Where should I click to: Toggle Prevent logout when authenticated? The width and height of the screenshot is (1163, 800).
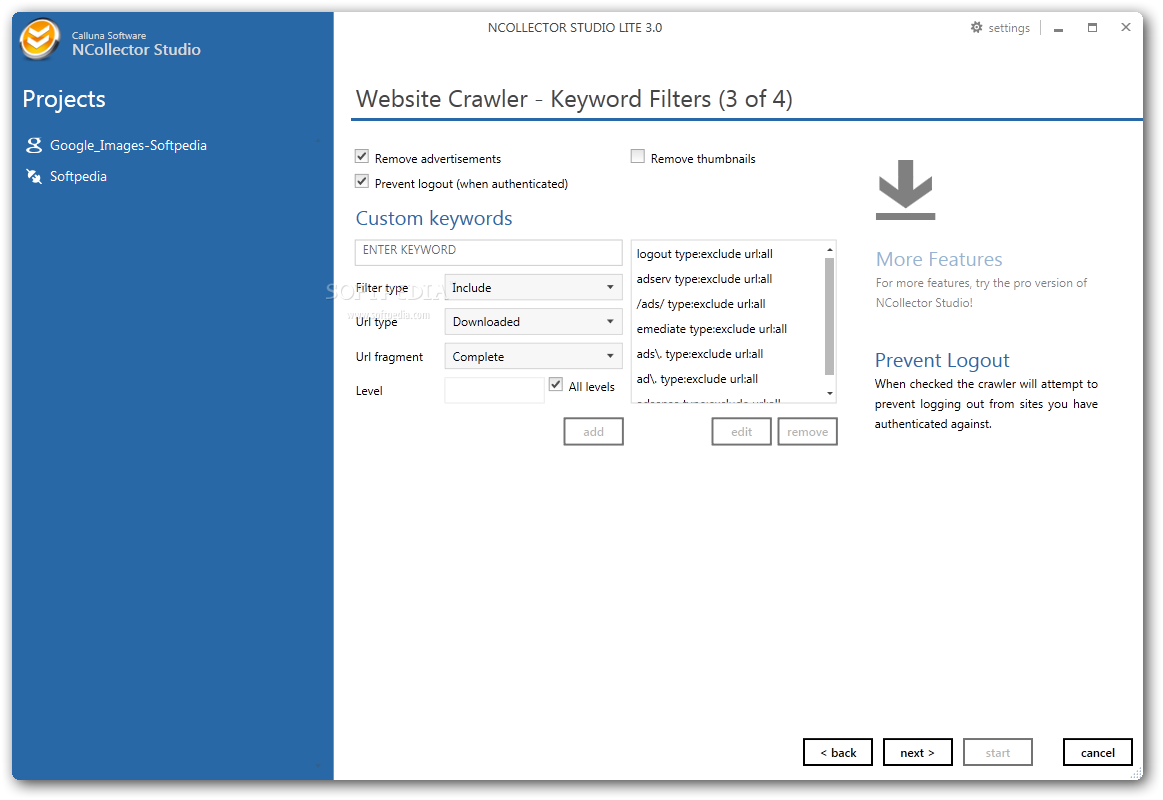click(362, 182)
